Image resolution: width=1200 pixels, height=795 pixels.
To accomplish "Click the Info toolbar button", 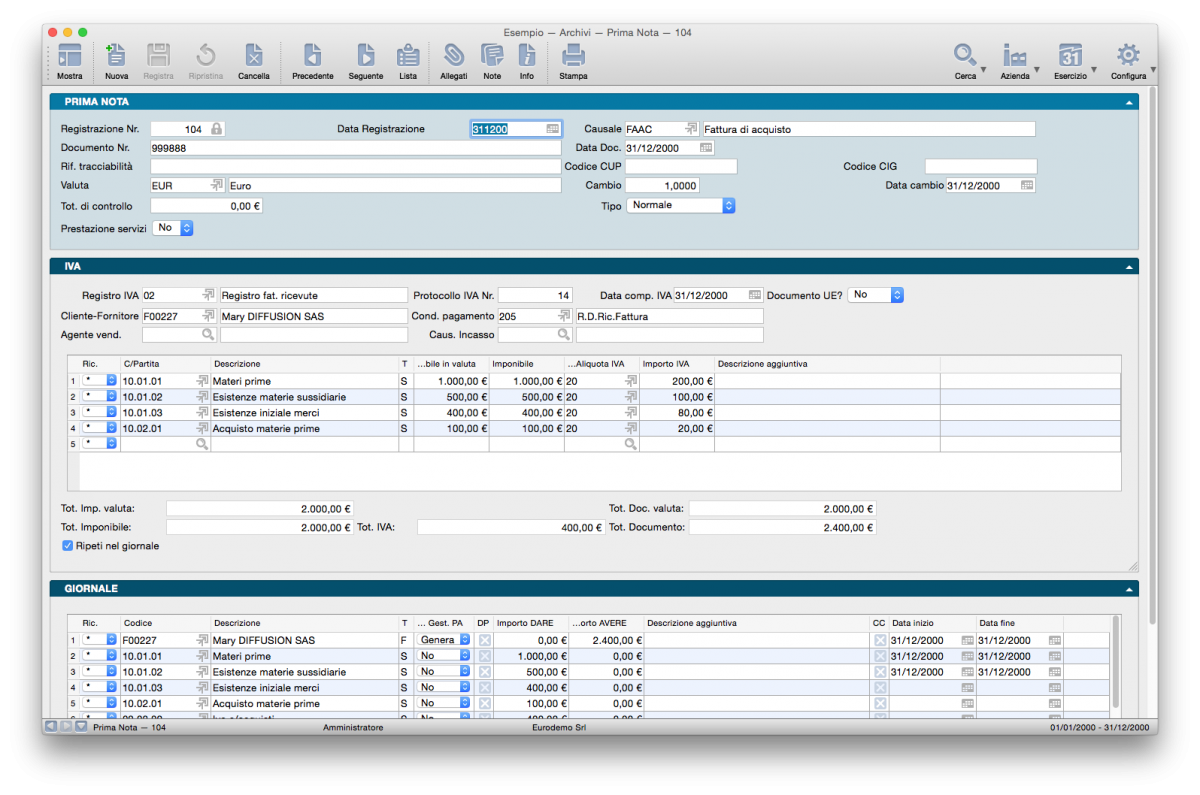I will coord(527,57).
